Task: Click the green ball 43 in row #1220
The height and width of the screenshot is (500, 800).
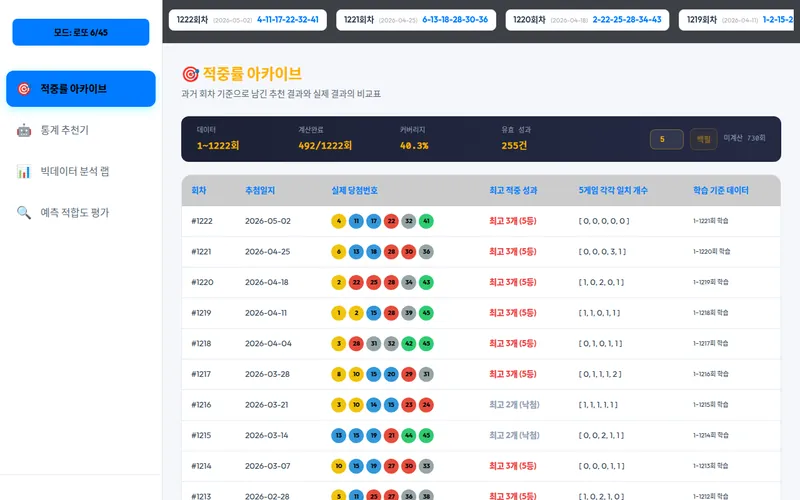Action: tap(426, 282)
